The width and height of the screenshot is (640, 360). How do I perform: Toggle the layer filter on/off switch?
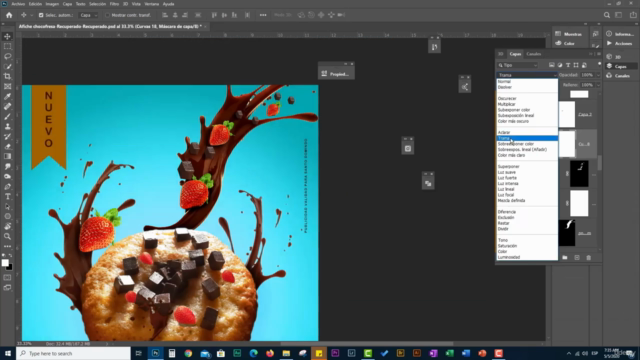pyautogui.click(x=599, y=64)
